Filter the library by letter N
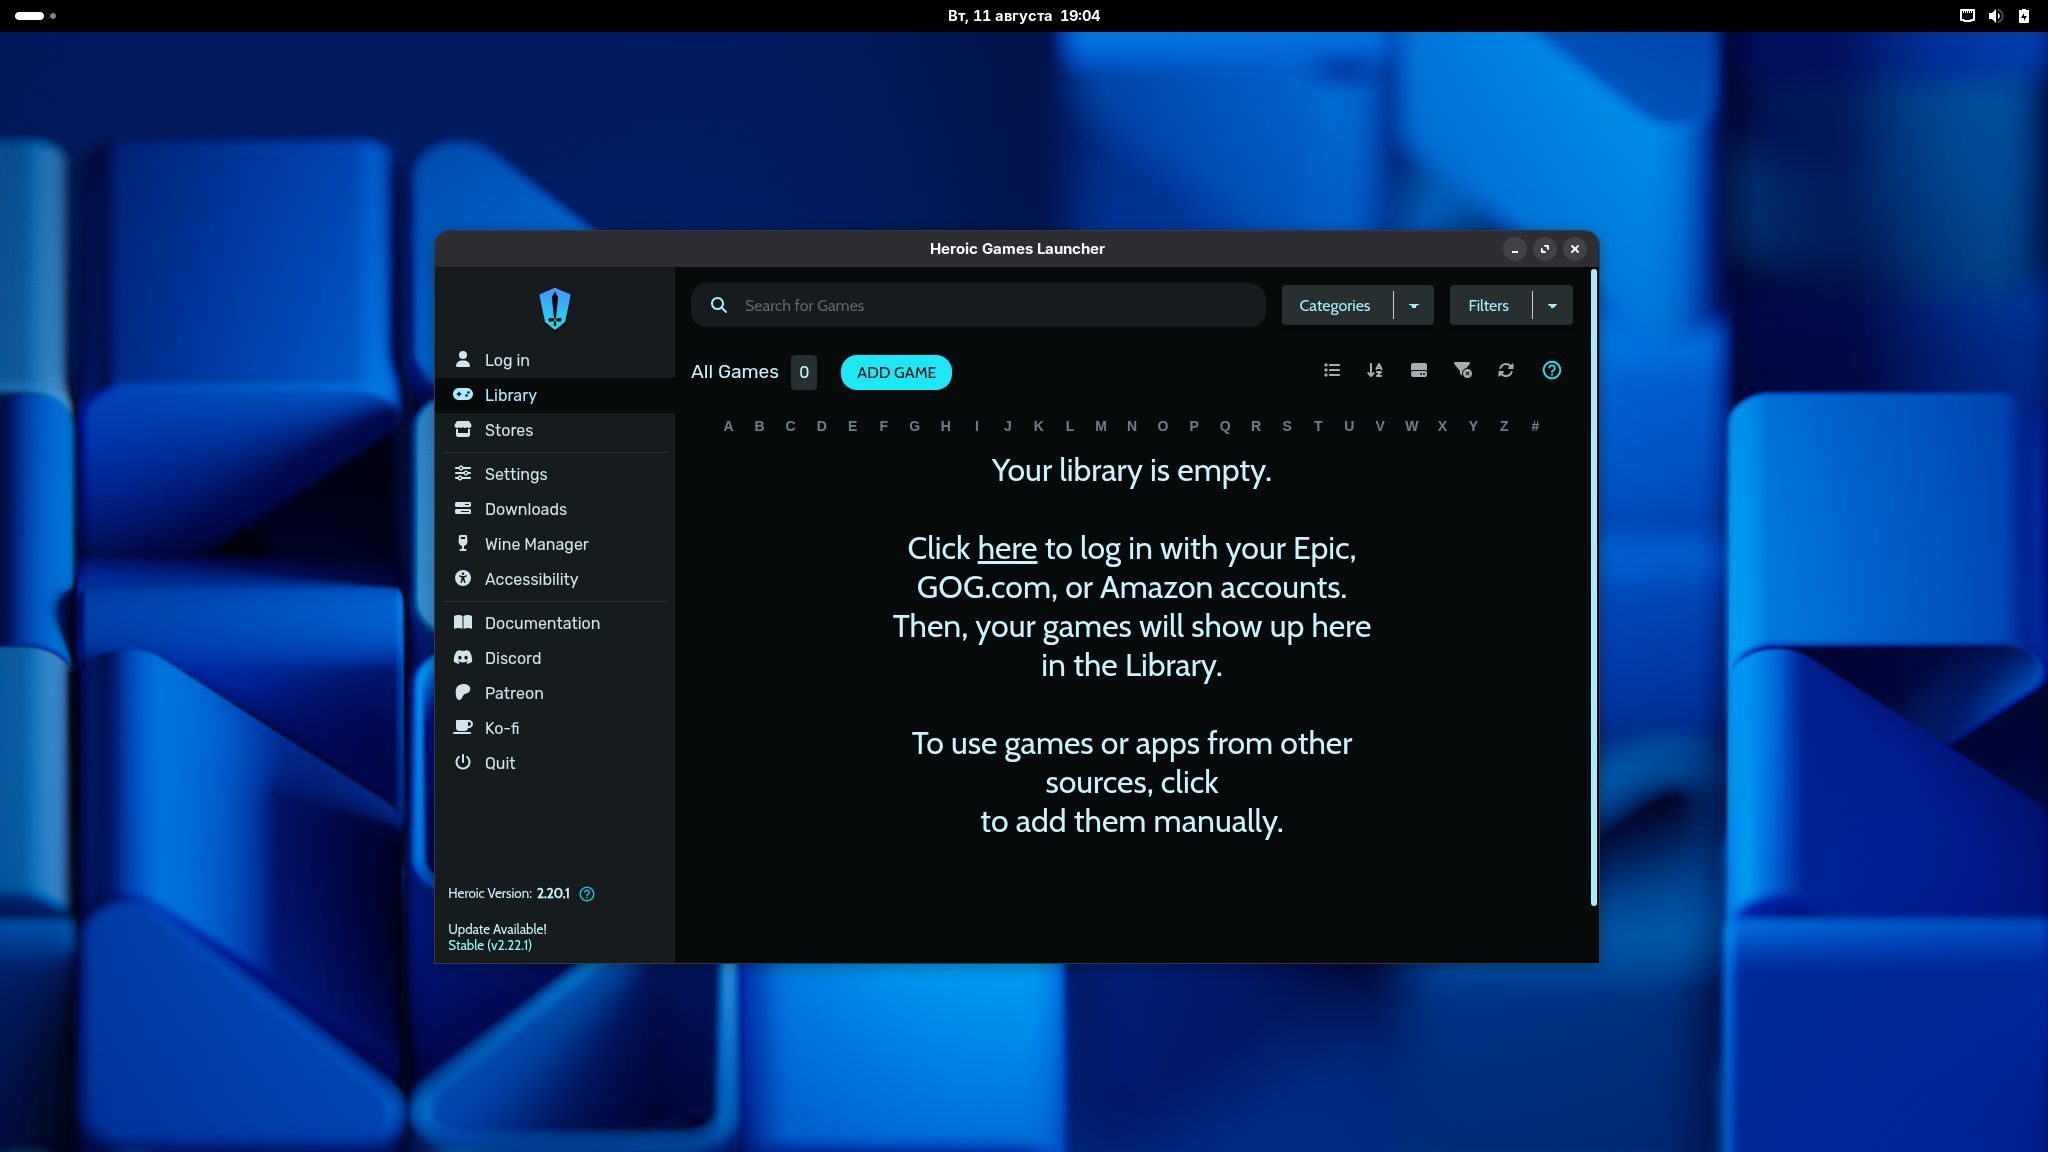The height and width of the screenshot is (1152, 2048). tap(1131, 426)
